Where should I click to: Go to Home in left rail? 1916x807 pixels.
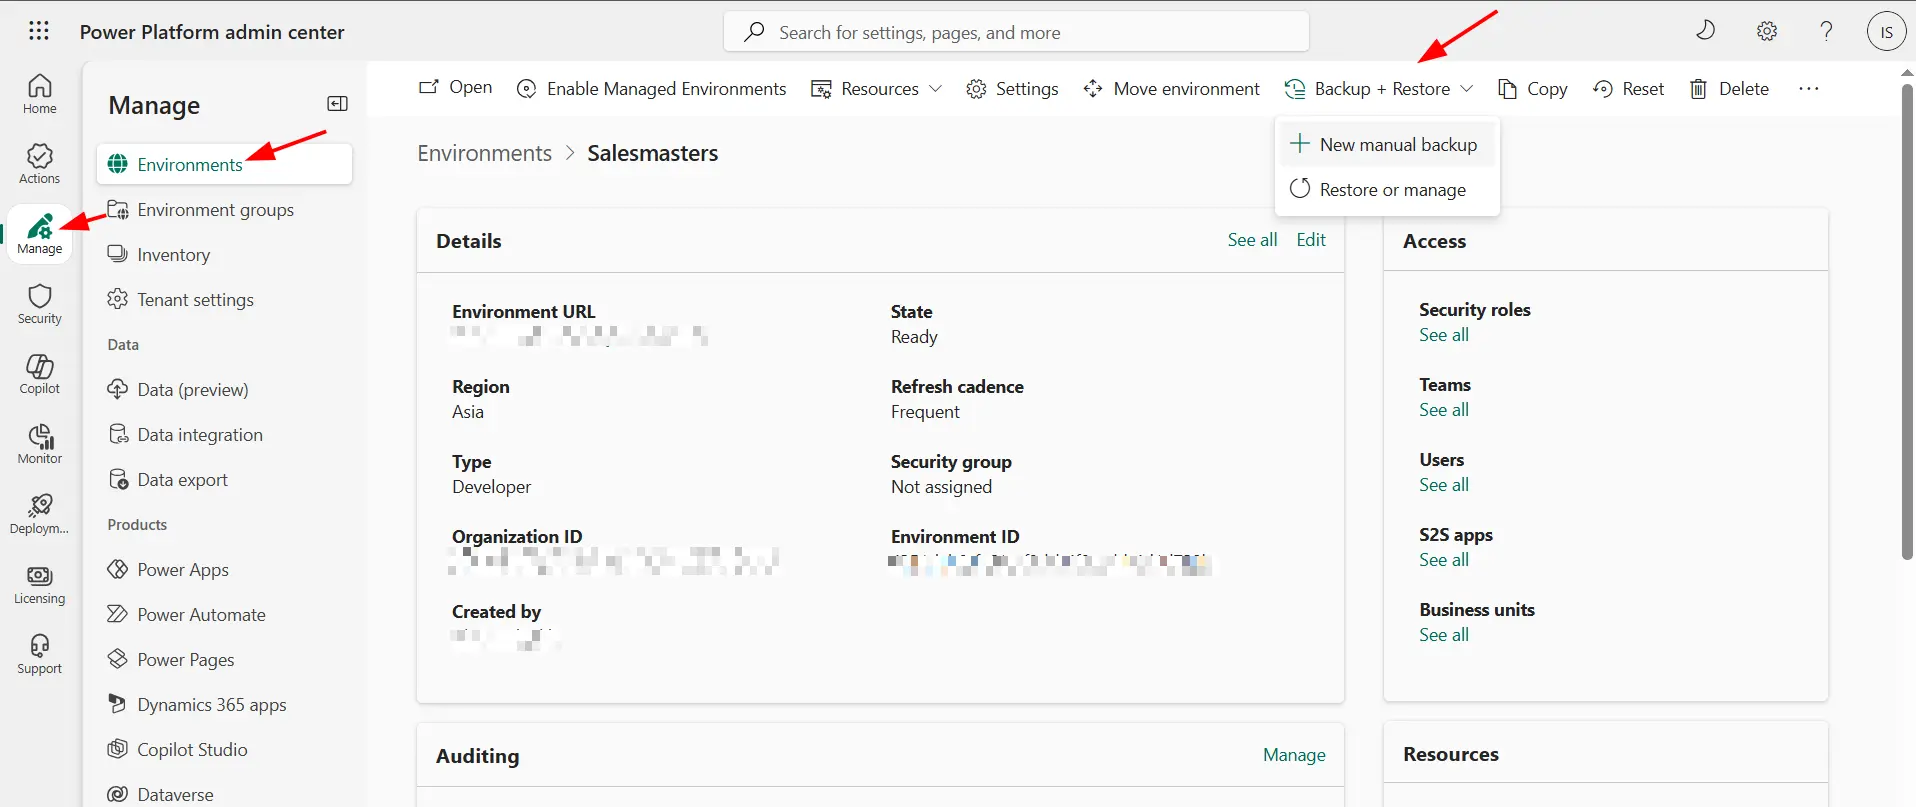pos(40,94)
